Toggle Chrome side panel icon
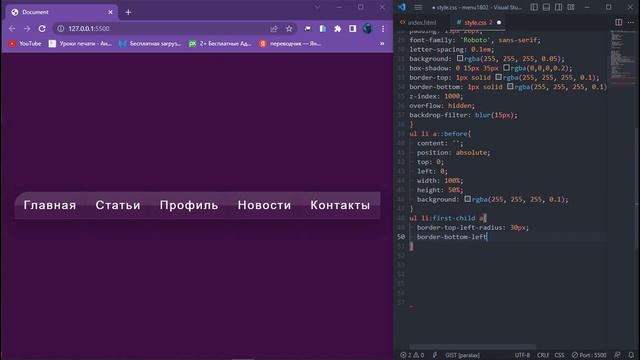 tap(353, 29)
